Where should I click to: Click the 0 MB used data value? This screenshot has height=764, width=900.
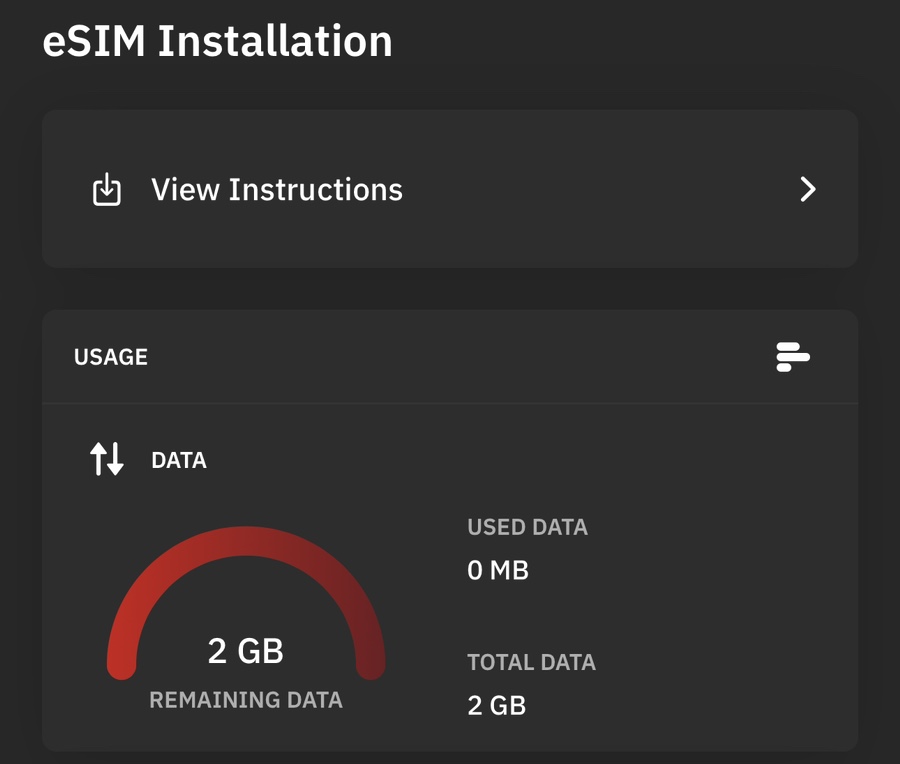tap(498, 570)
